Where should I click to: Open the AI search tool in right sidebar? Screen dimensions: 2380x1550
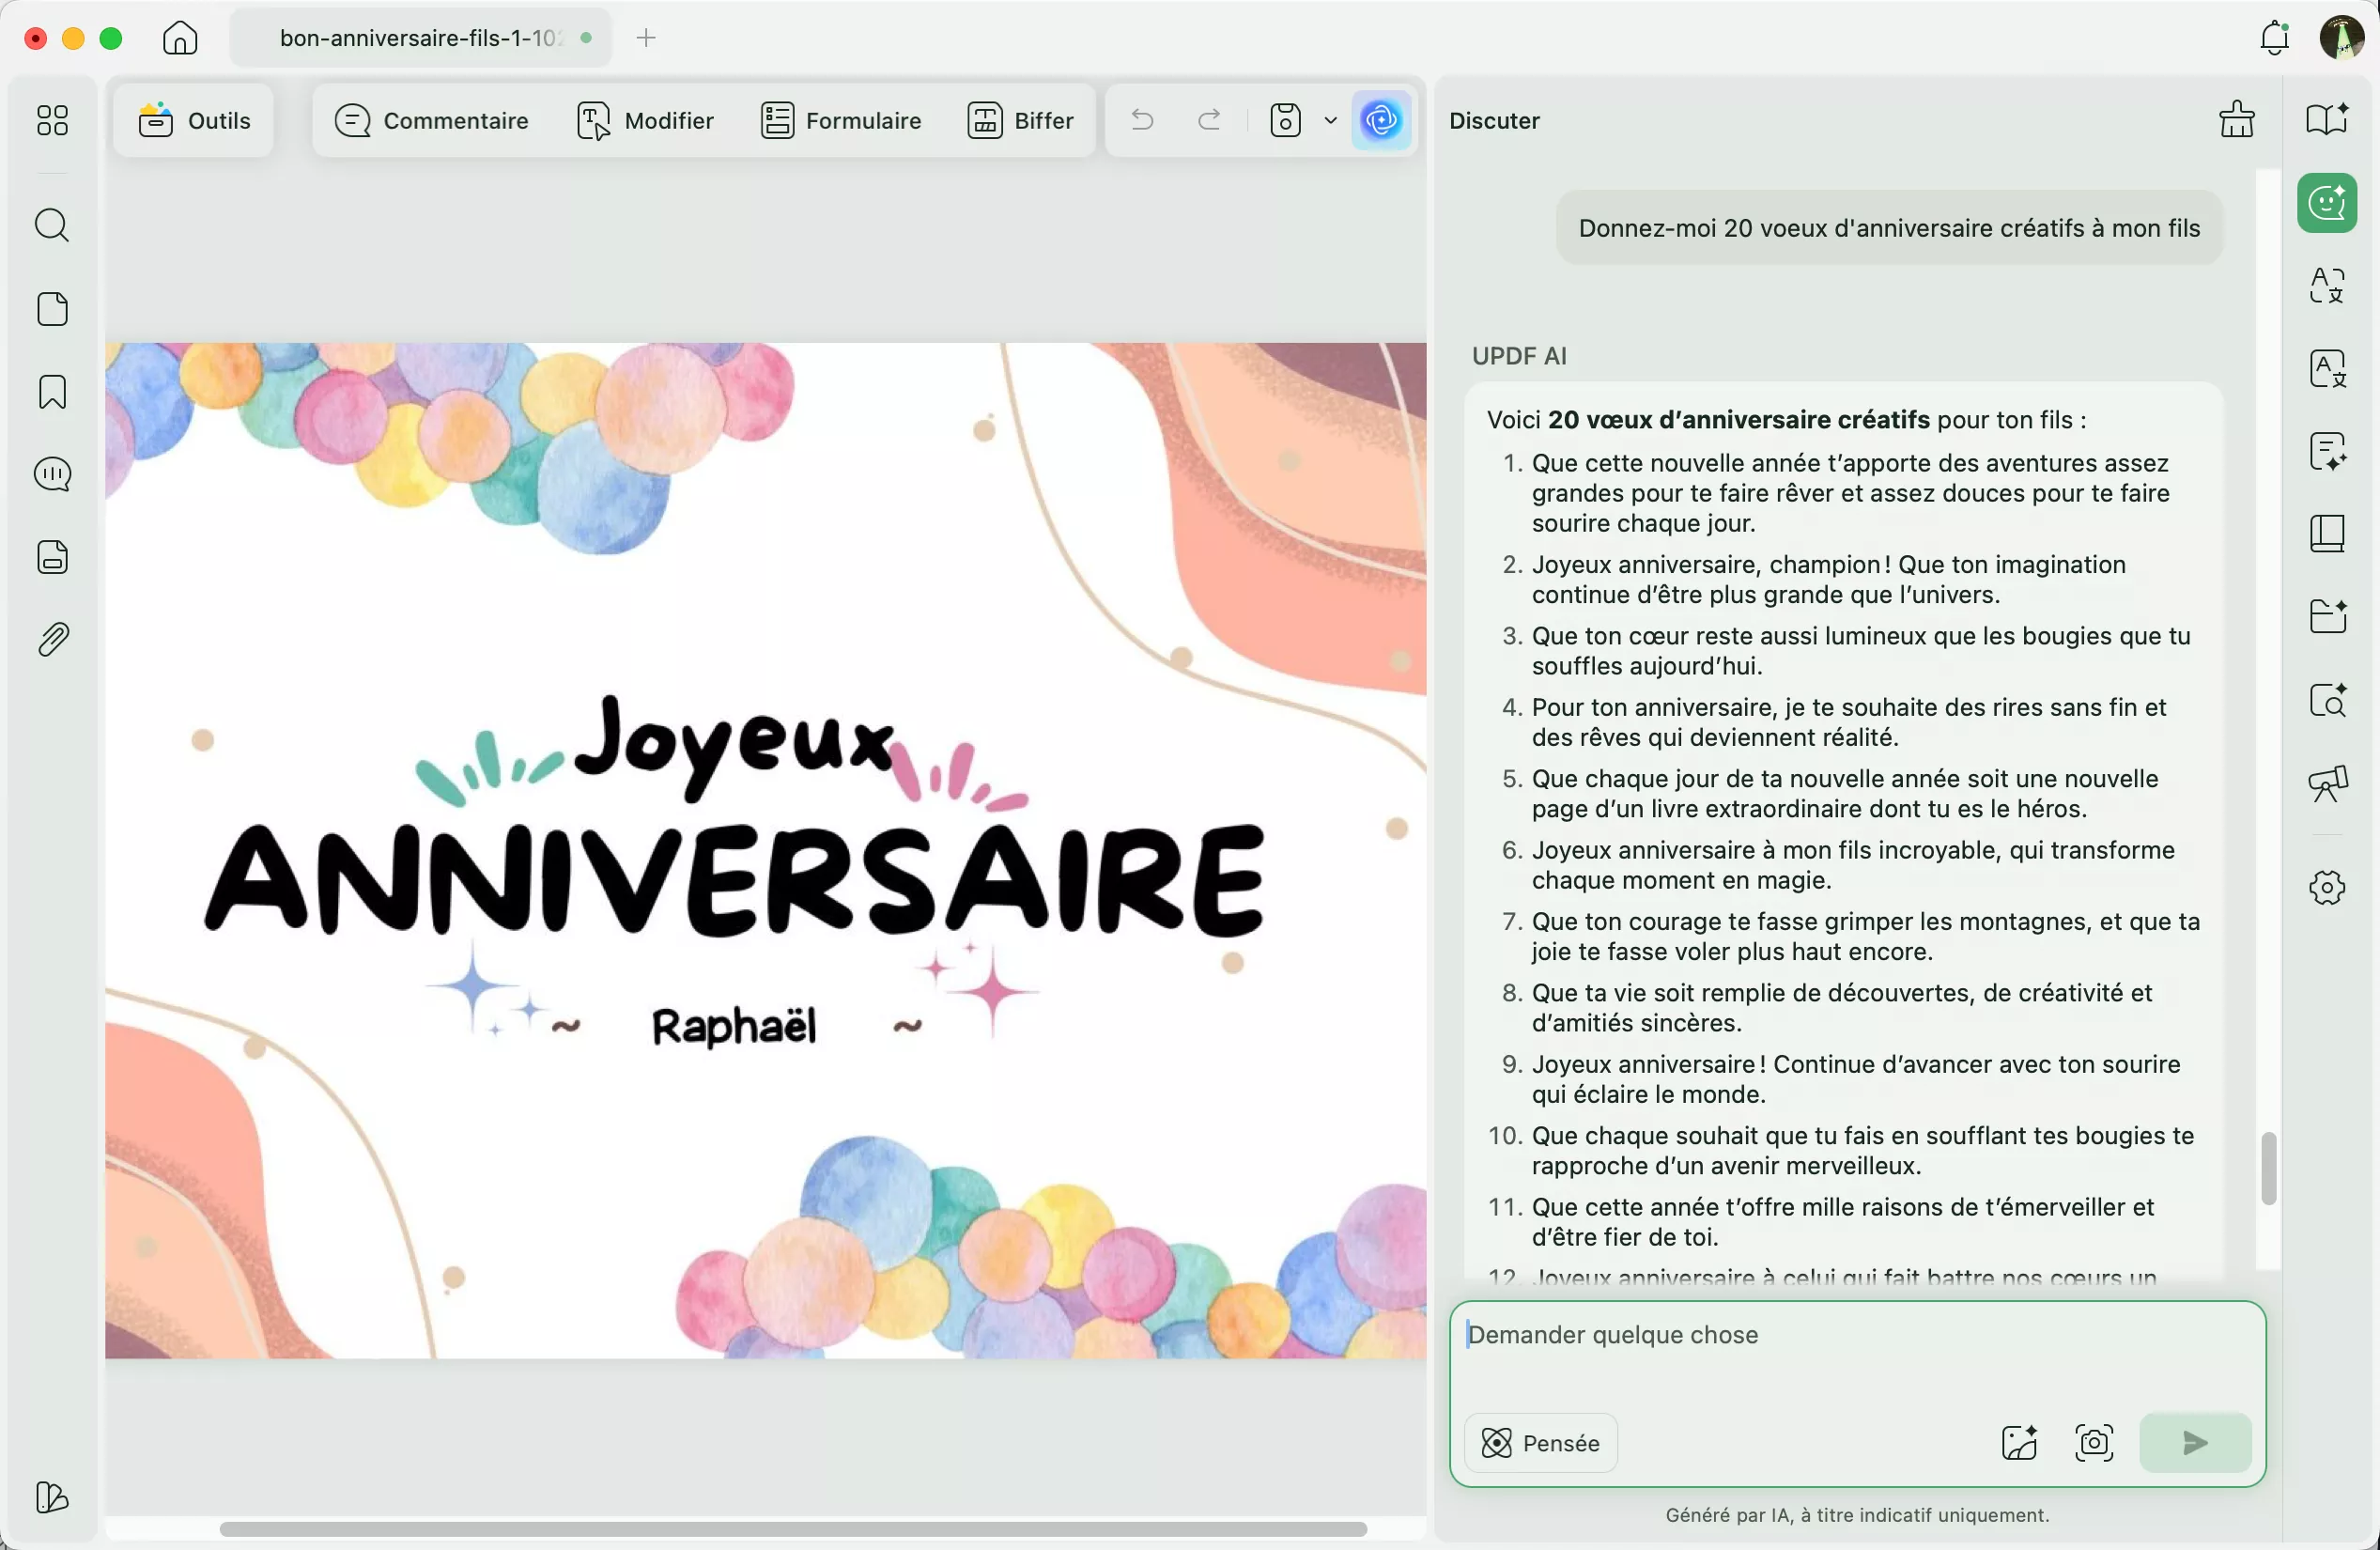pos(2328,701)
